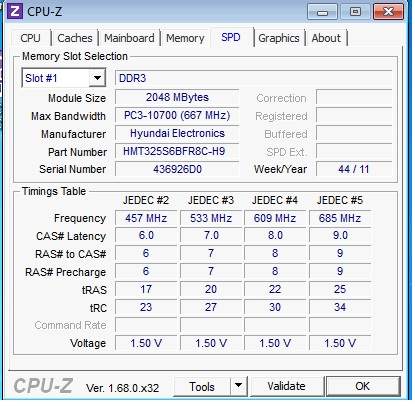Click the restore window button

click(355, 12)
